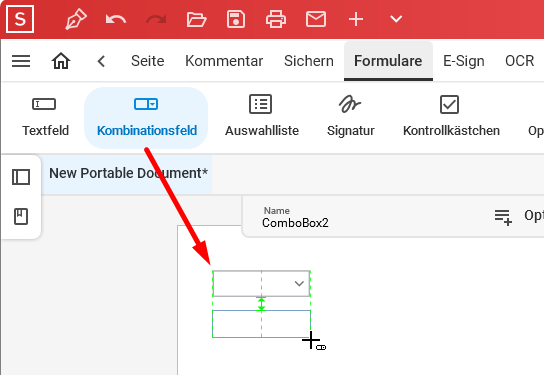
Task: Open the bookmarks panel
Action: click(x=21, y=216)
